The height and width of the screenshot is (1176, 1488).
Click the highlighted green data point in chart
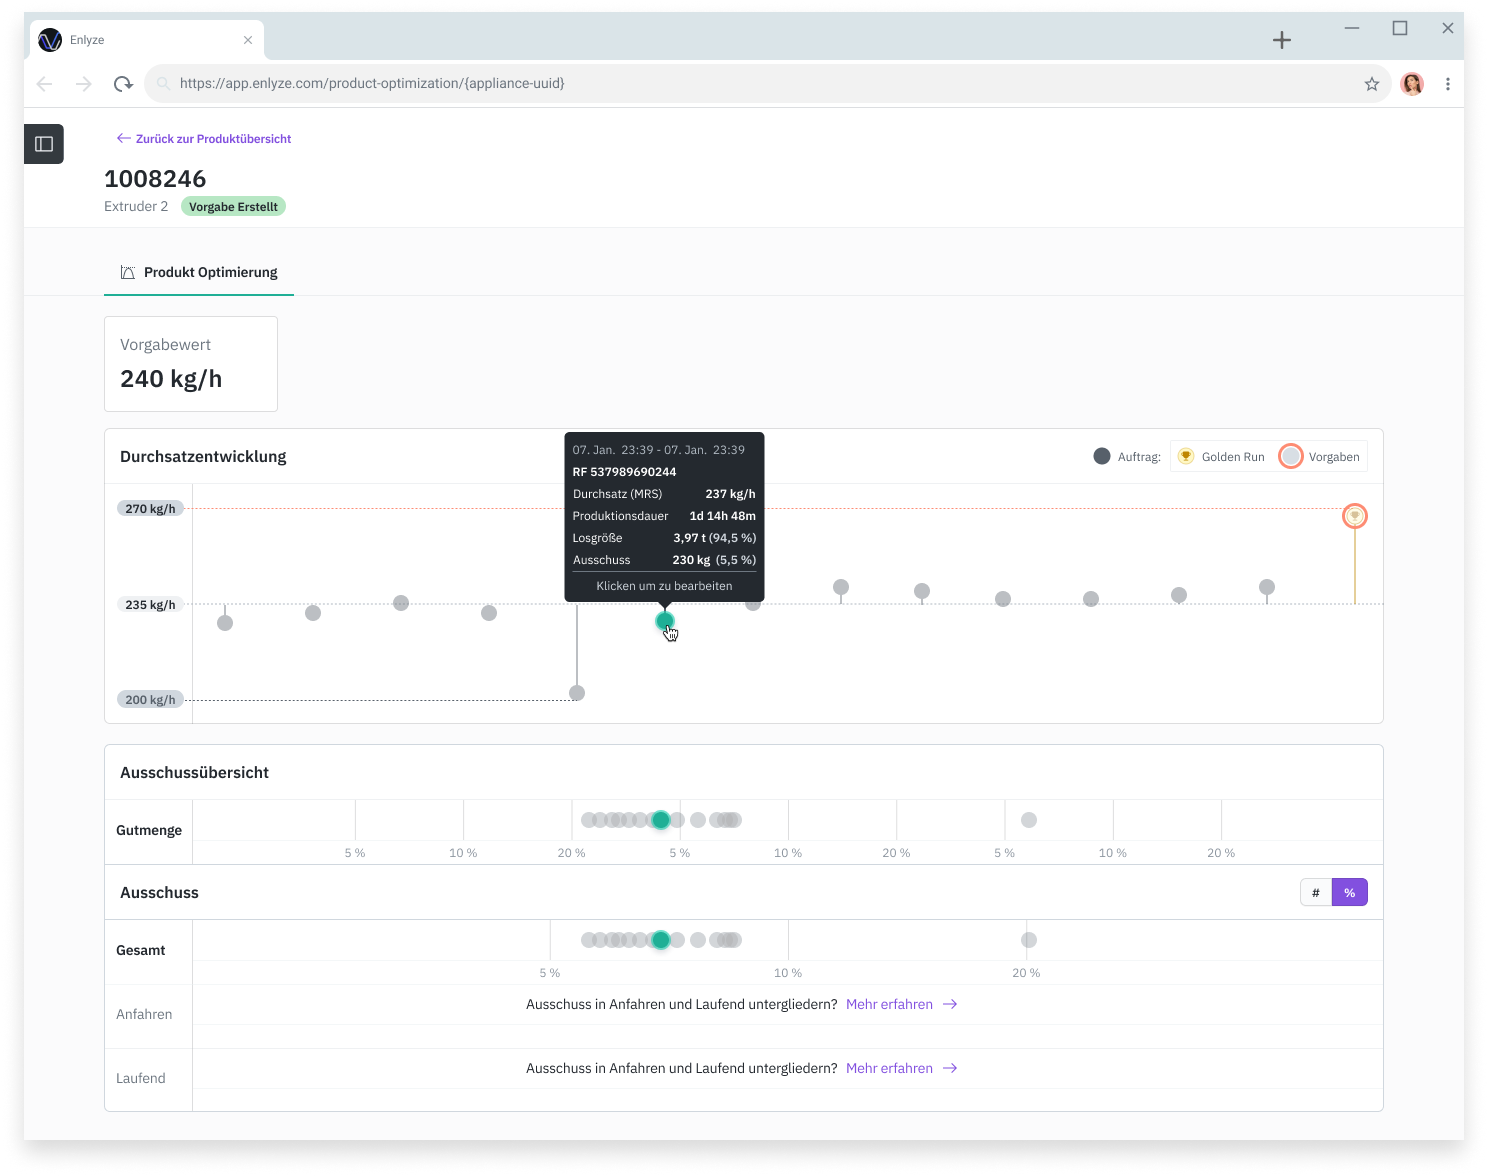click(664, 622)
